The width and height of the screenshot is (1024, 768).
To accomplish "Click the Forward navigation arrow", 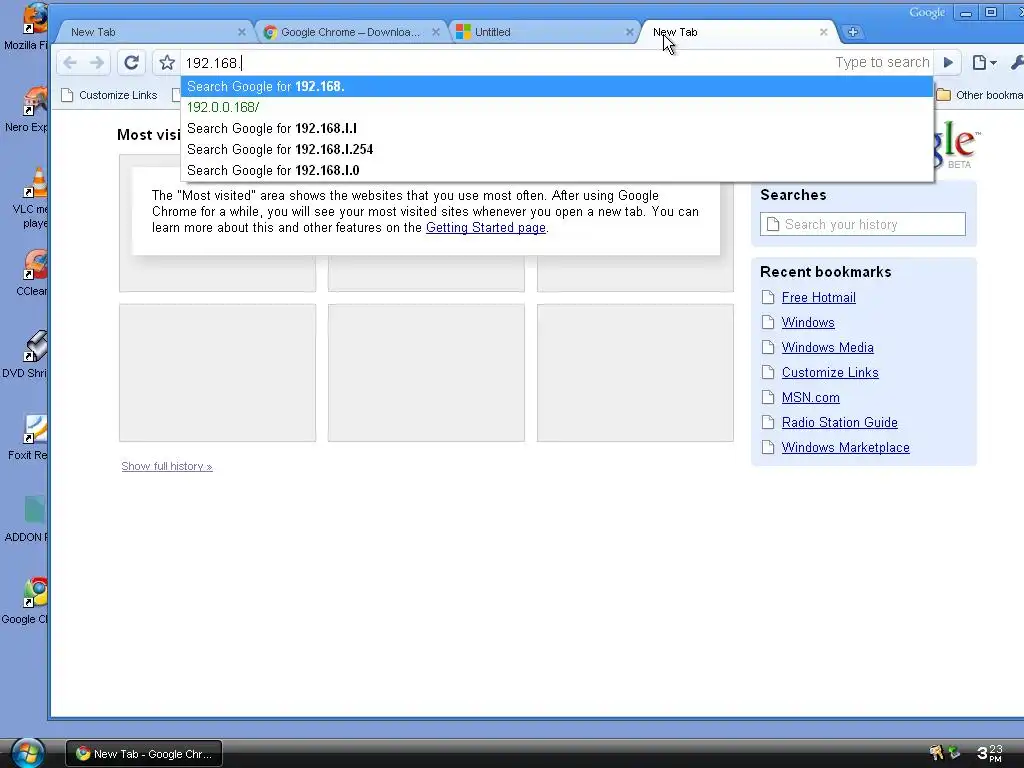I will tap(97, 63).
